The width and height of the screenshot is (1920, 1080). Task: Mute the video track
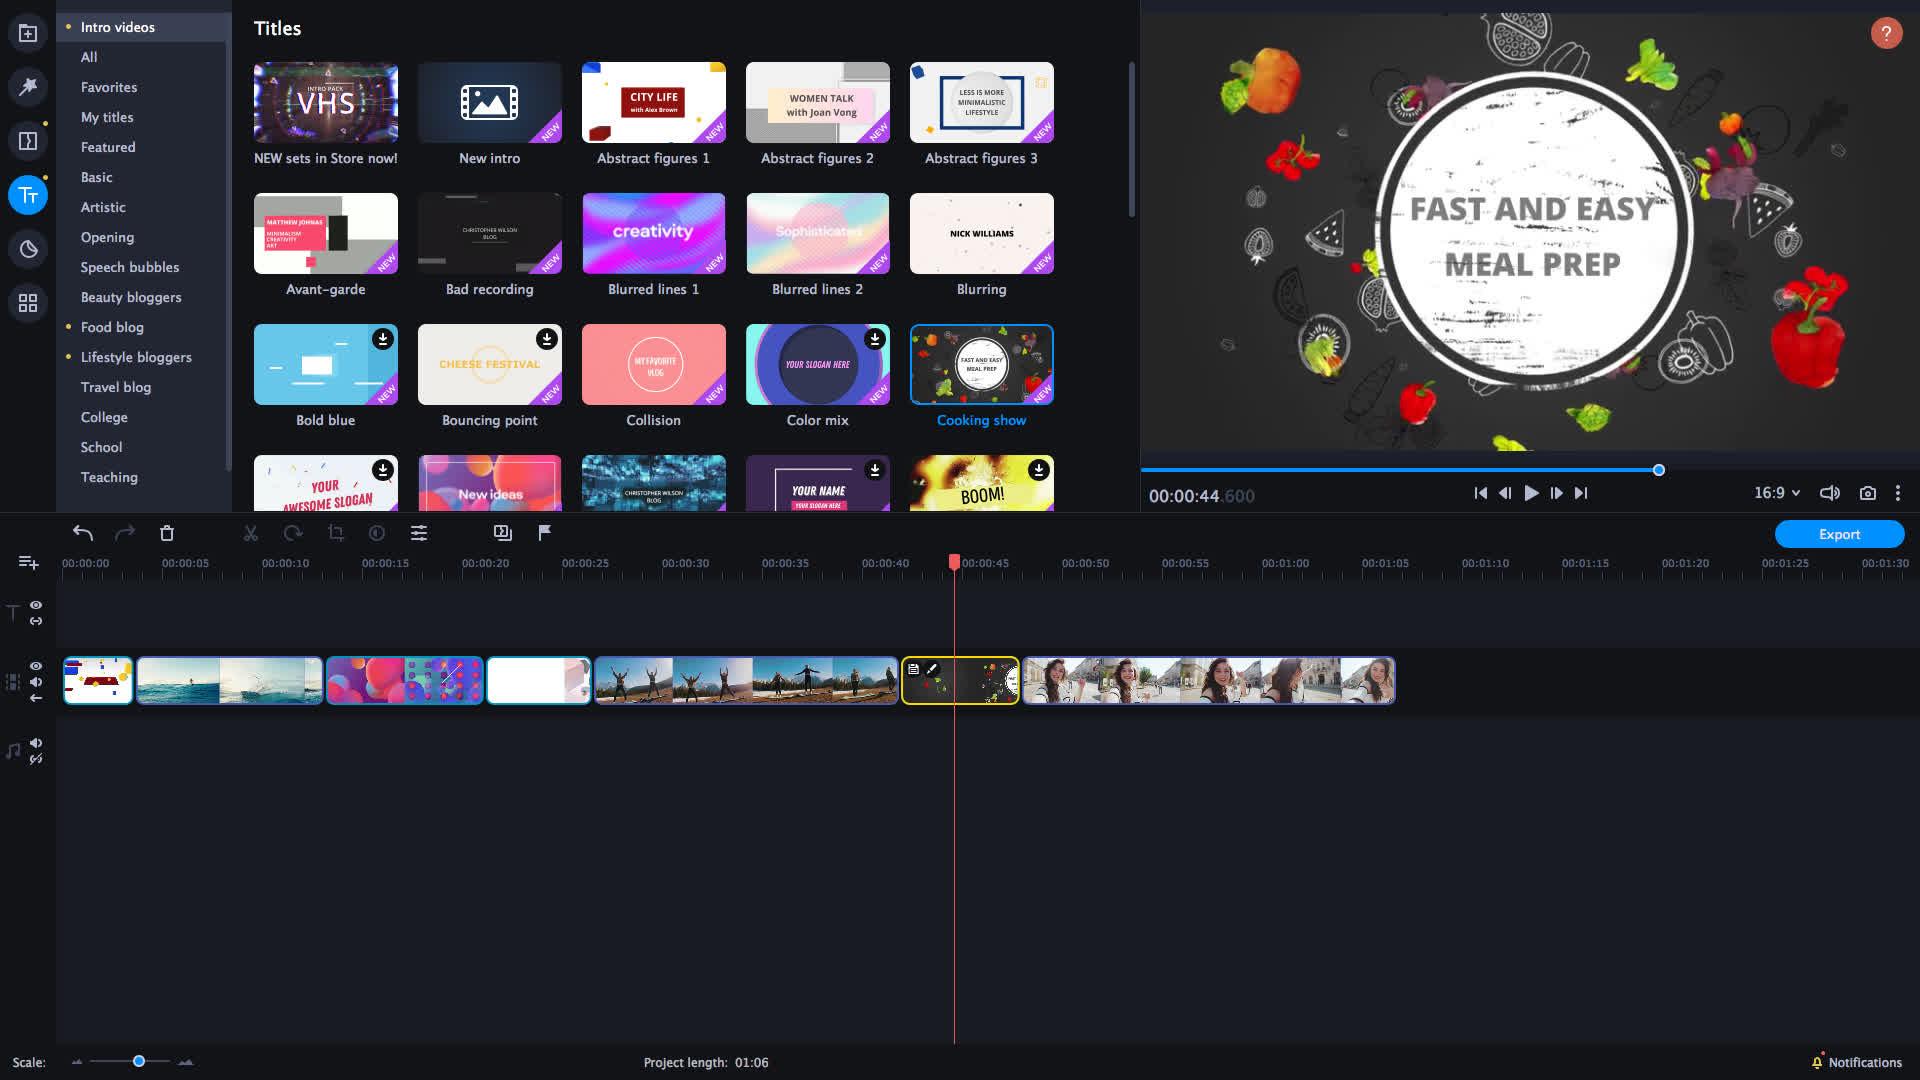(36, 684)
